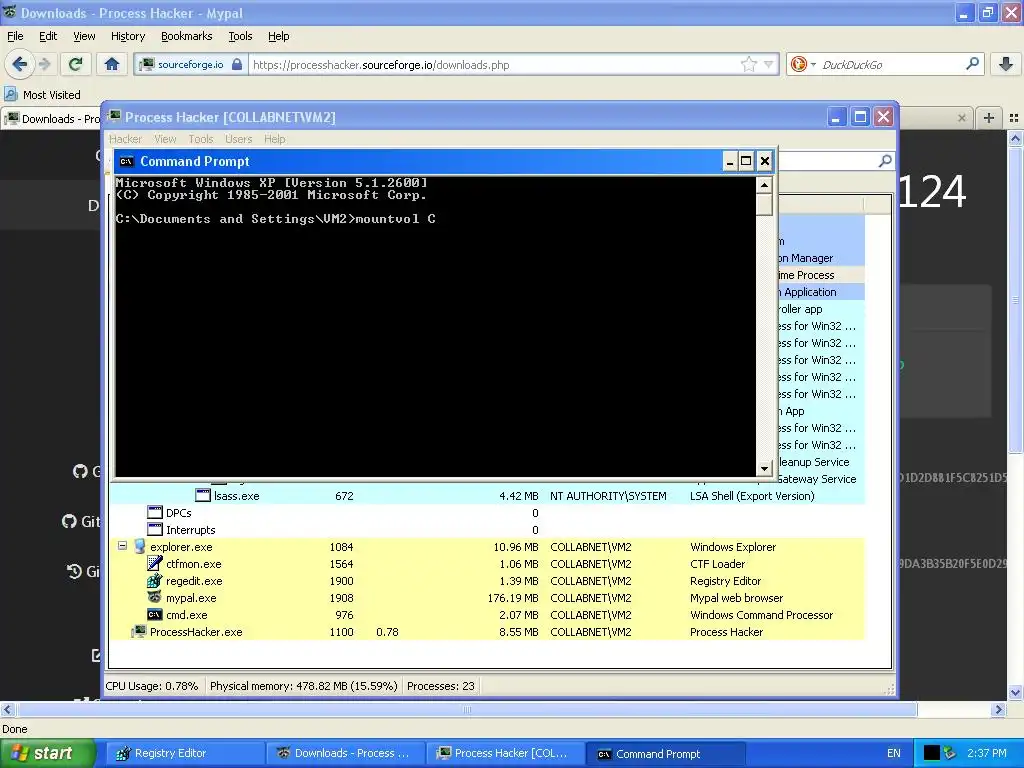
Task: Open the Windows Start menu
Action: tap(47, 753)
